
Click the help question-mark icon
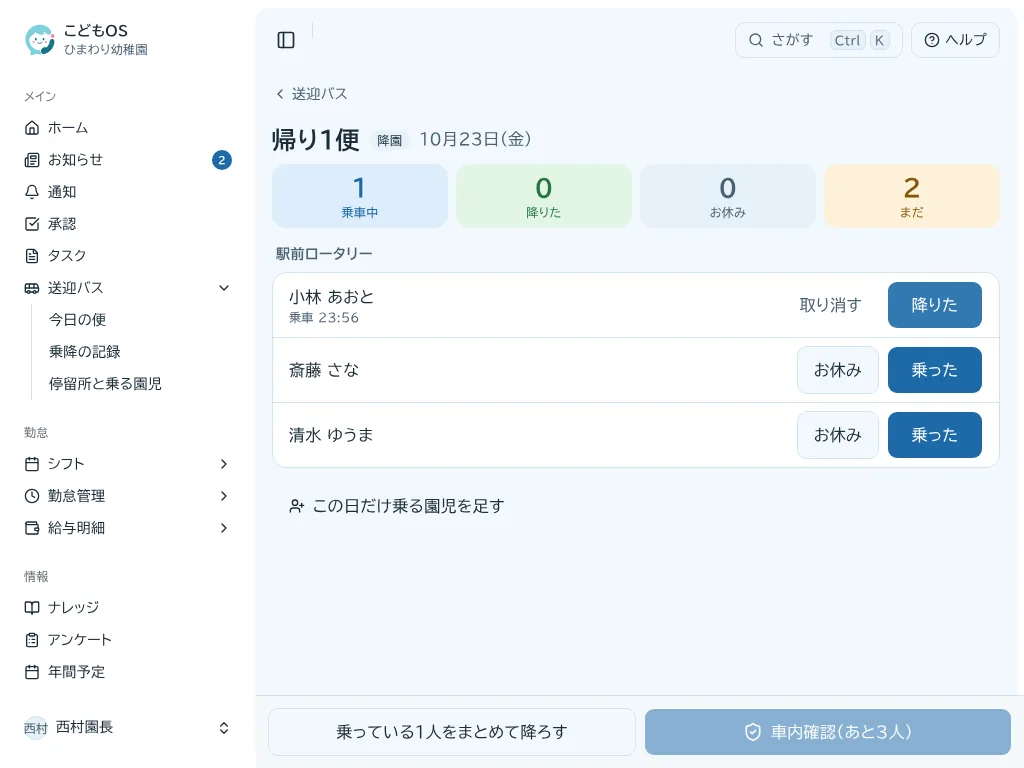coord(932,40)
